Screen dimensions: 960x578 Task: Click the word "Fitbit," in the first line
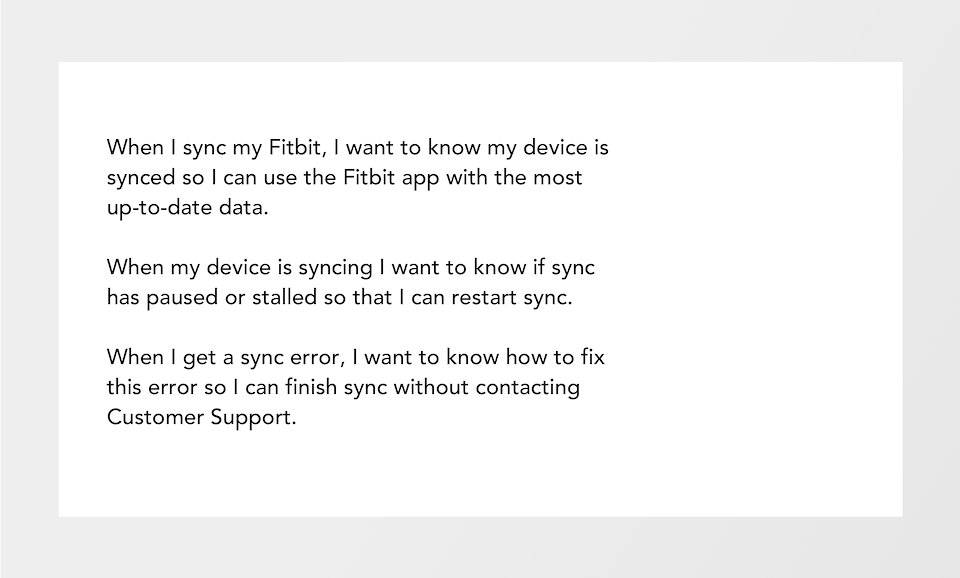(297, 148)
